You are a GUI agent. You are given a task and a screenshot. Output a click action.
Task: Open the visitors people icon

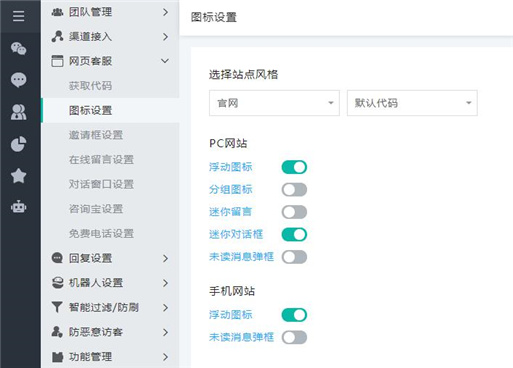[x=19, y=112]
